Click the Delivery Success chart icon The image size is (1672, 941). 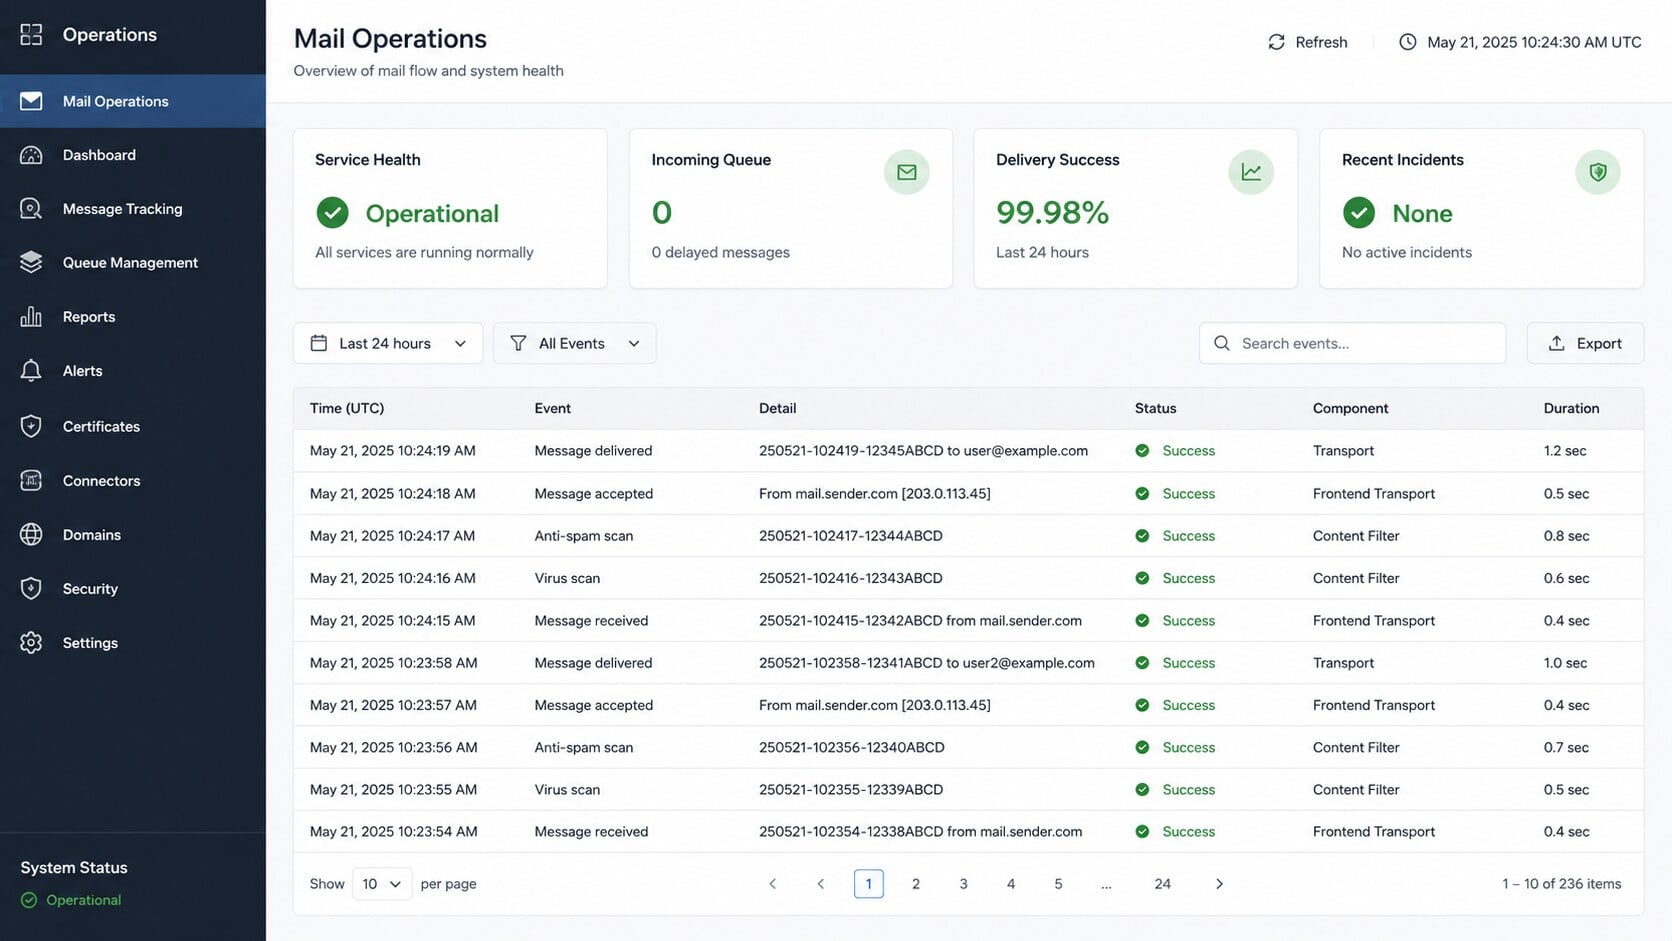tap(1251, 172)
